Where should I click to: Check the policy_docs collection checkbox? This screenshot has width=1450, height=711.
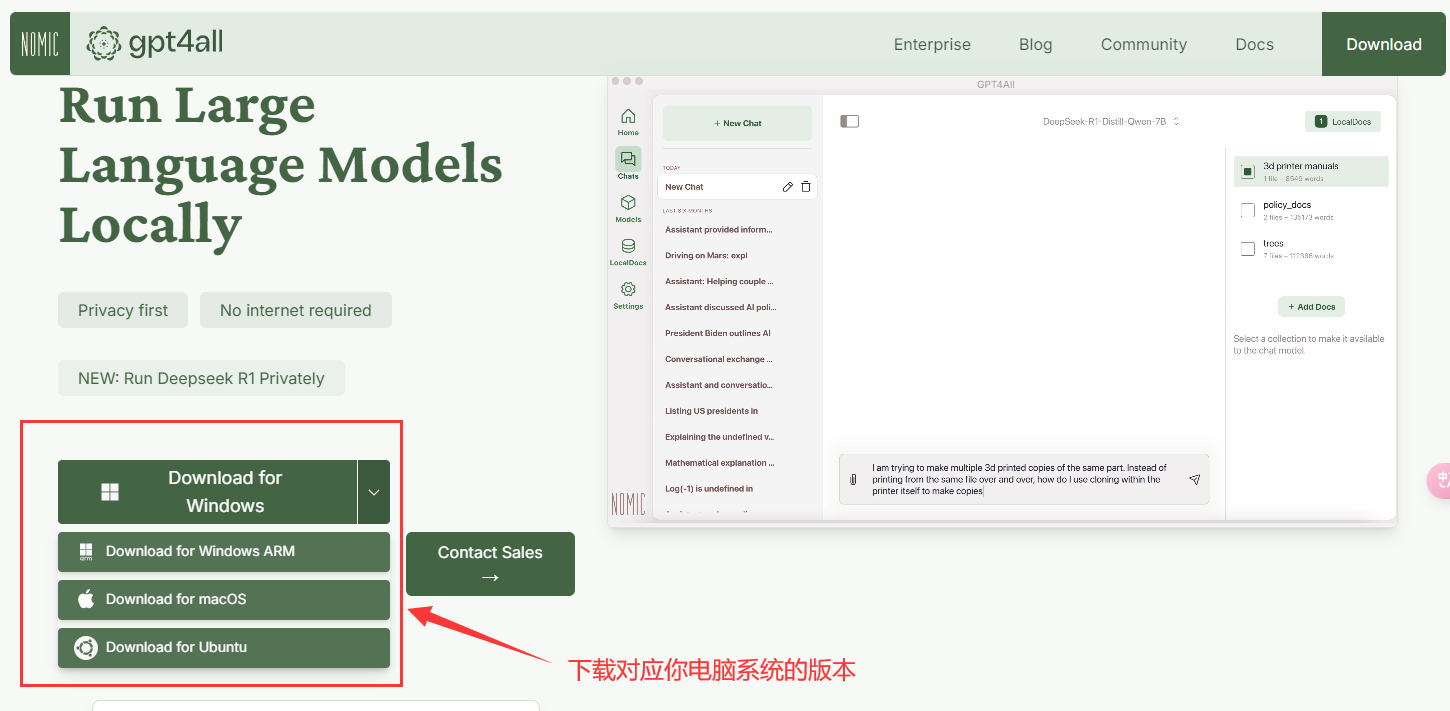pos(1247,210)
